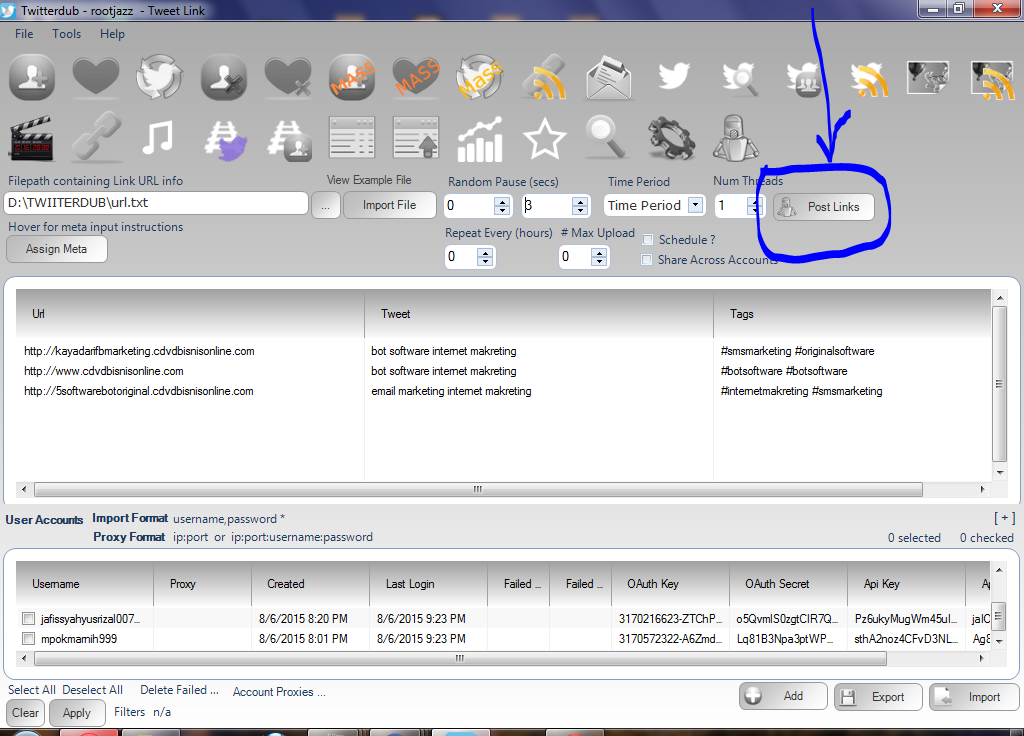The width and height of the screenshot is (1024, 736).
Task: Click the Delete Failed link
Action: click(x=179, y=690)
